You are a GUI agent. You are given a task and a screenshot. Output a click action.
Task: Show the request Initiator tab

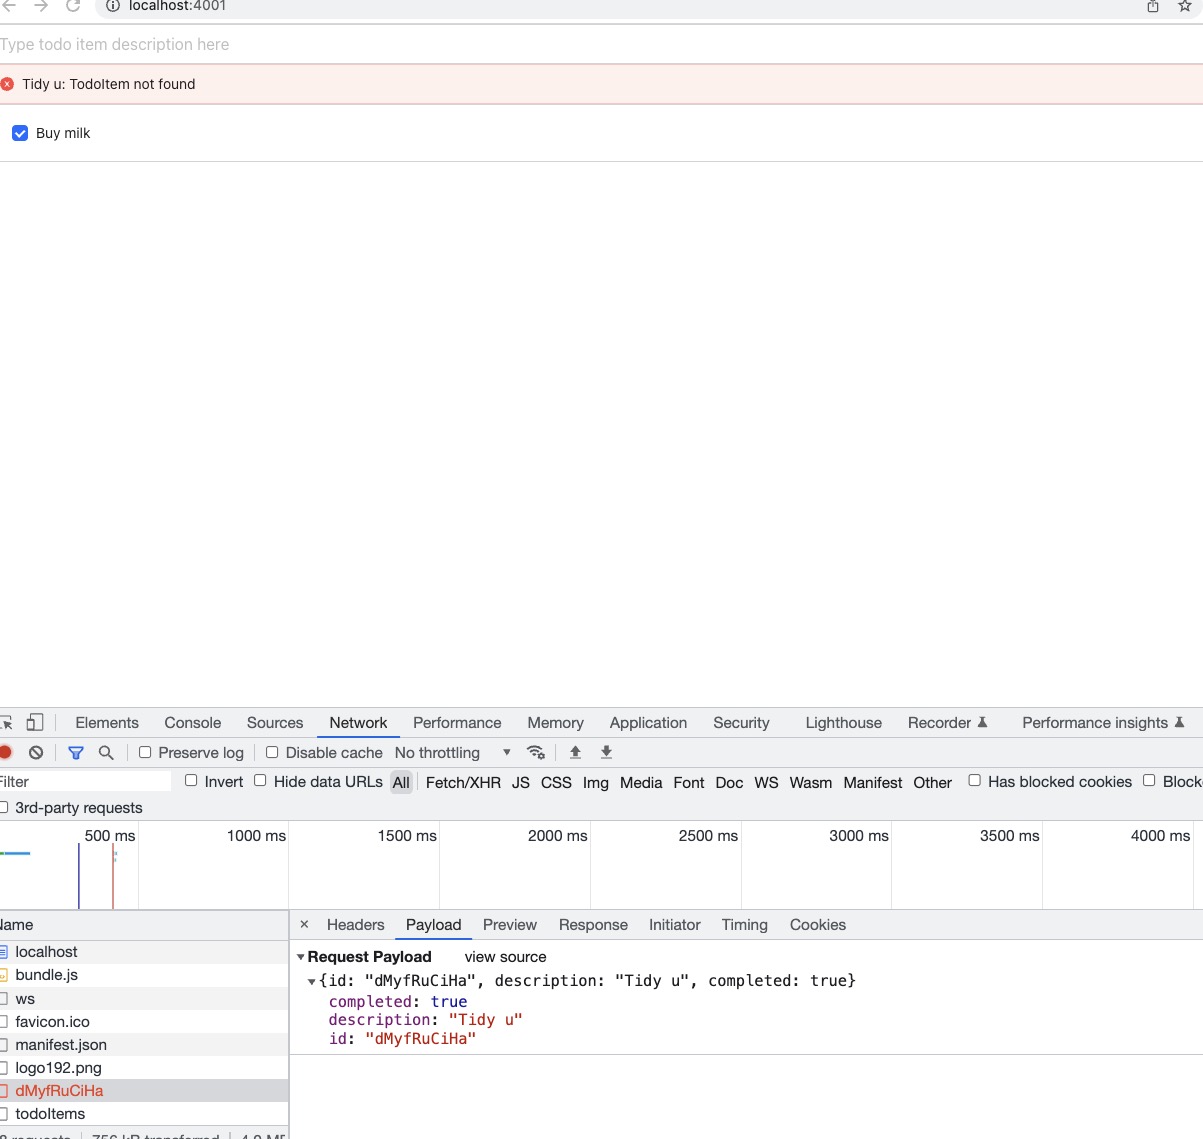point(675,925)
